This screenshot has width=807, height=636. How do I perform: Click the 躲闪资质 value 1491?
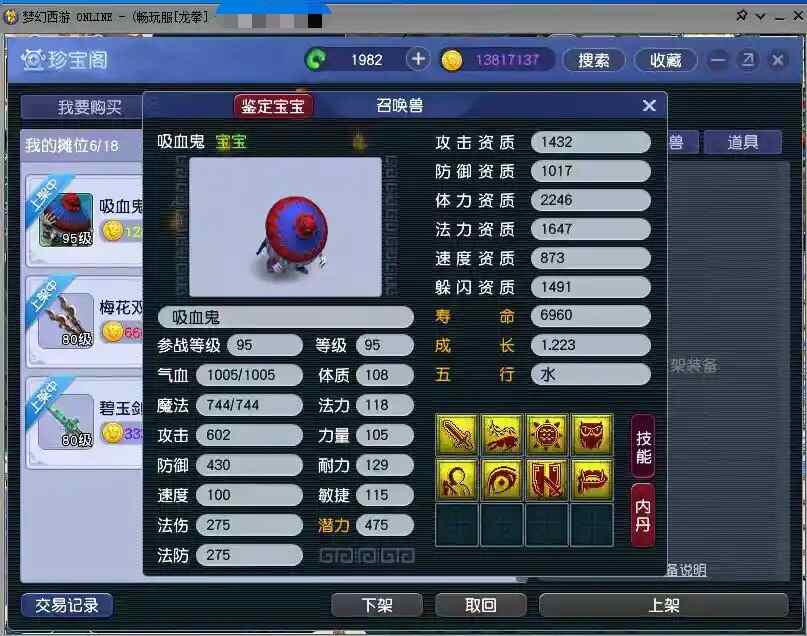click(591, 287)
